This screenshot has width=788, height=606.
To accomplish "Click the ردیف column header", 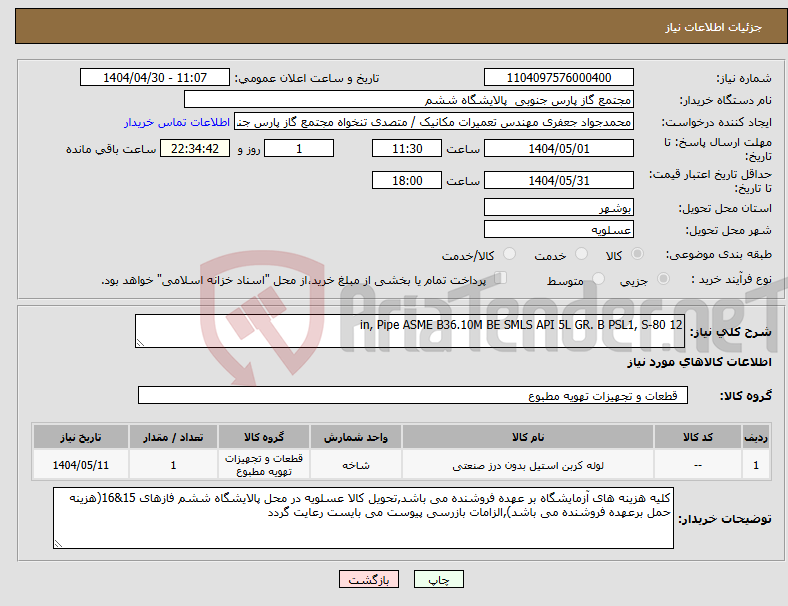I will coord(755,437).
